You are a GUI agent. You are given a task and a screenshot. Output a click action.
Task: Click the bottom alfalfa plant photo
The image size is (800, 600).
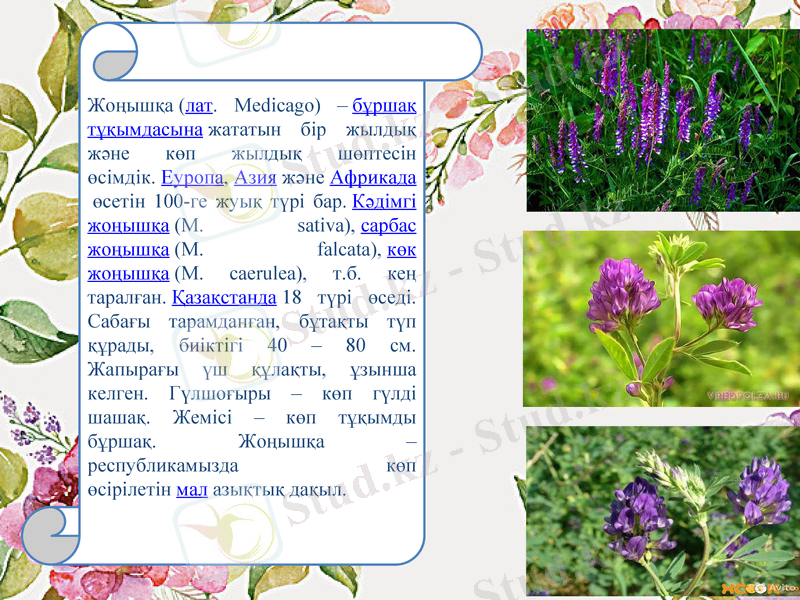click(x=660, y=510)
